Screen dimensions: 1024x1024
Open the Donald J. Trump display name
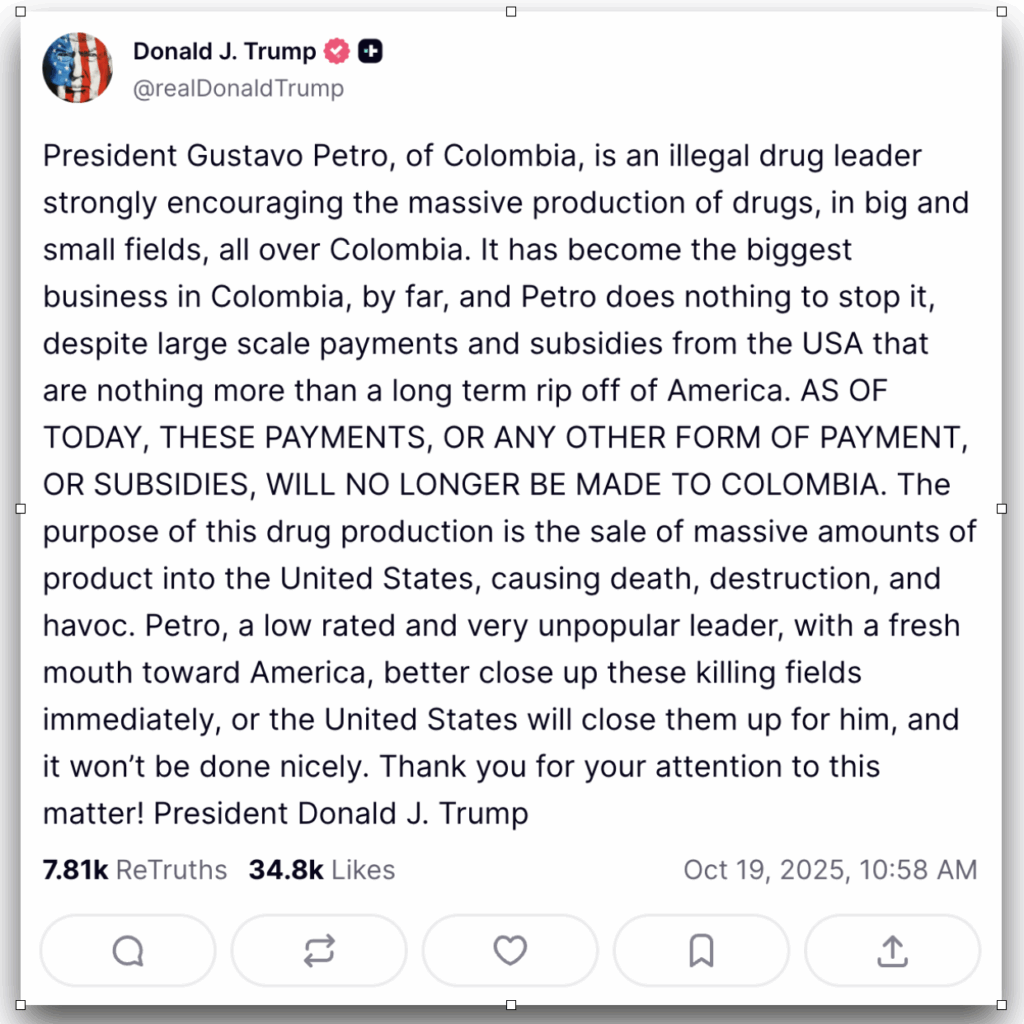pos(224,51)
